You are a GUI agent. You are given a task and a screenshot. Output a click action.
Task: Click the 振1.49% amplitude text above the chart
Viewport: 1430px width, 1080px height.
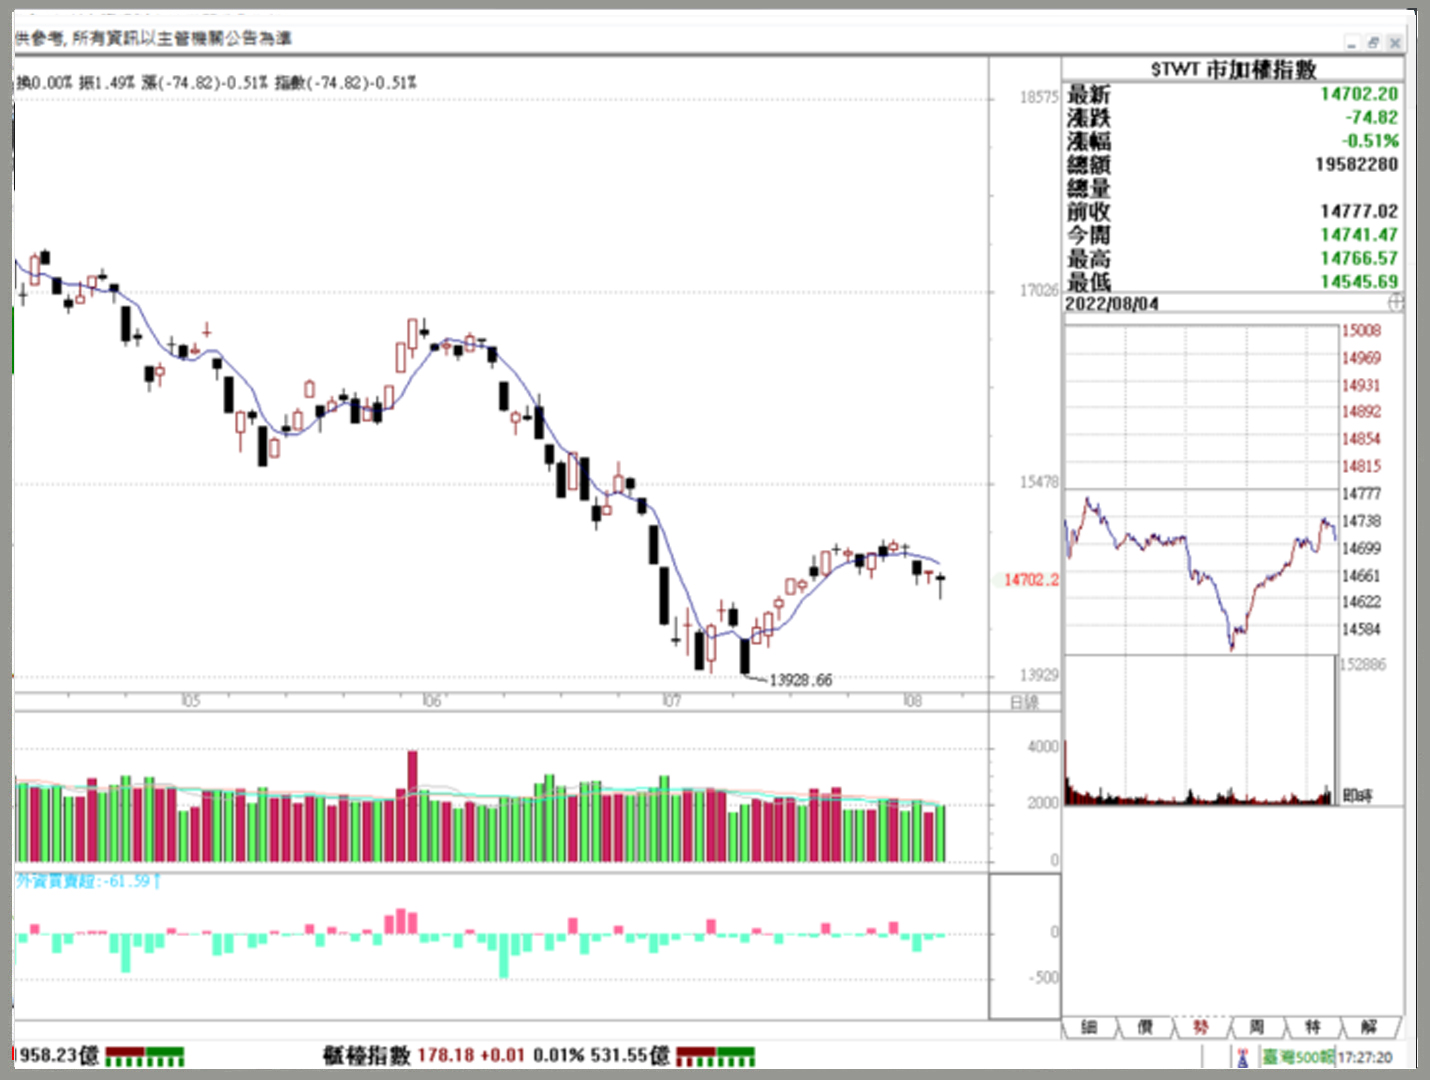tap(107, 82)
